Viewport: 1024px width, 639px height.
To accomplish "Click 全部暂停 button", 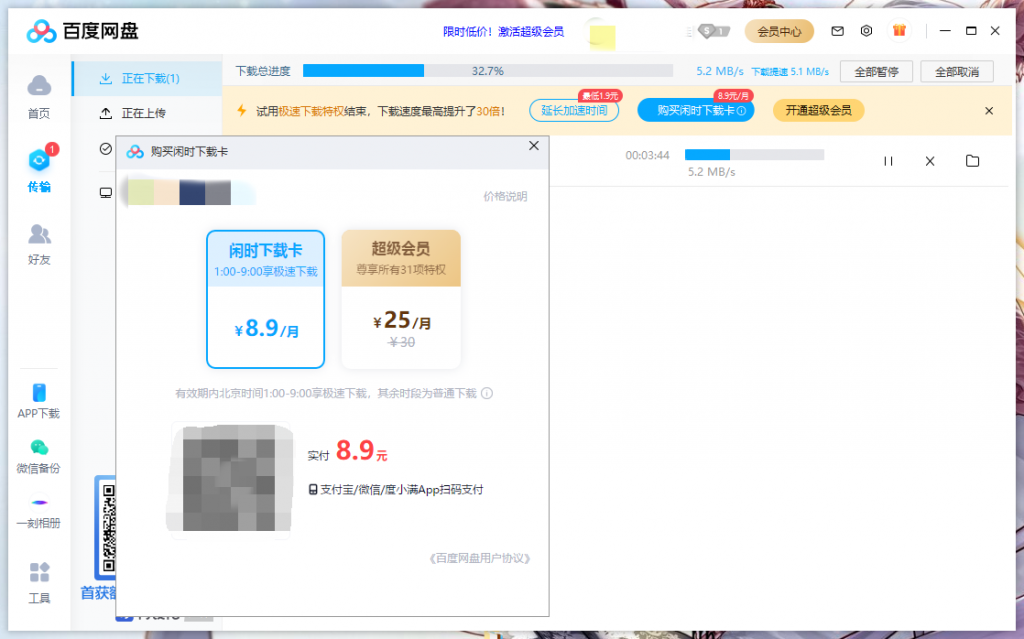I will tap(876, 72).
